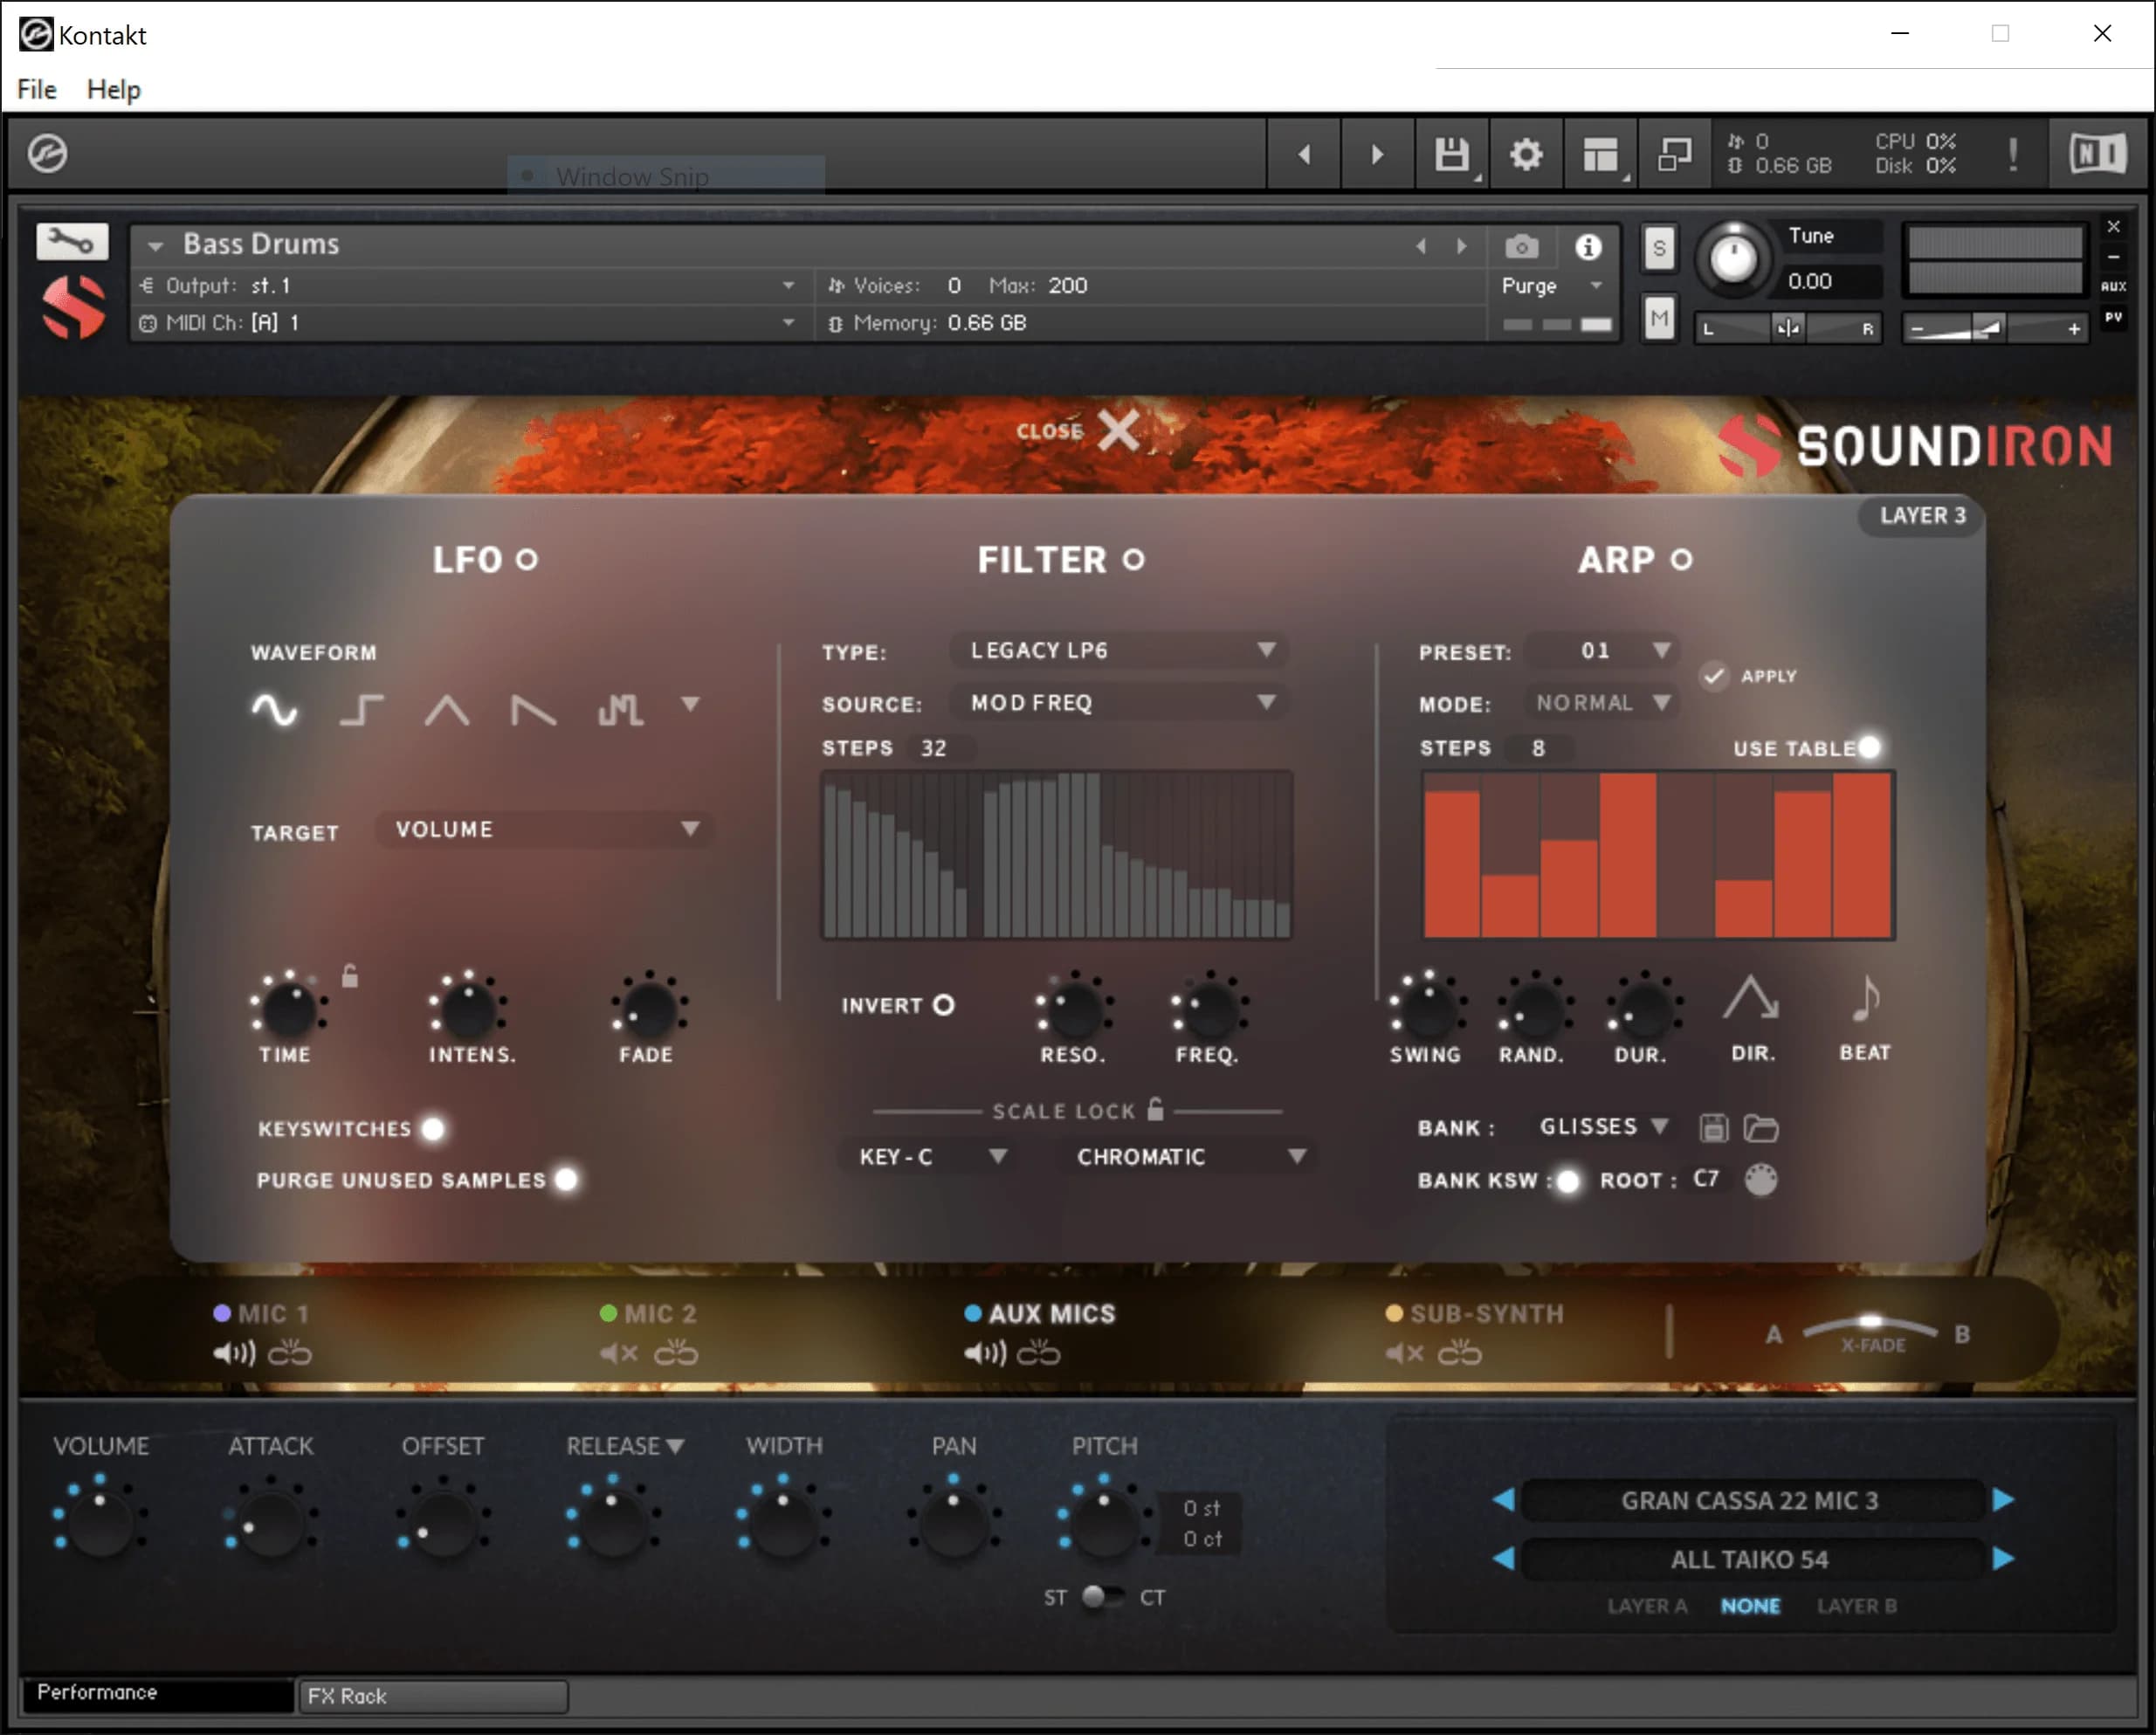The width and height of the screenshot is (2156, 1735).
Task: Click the ARP beat note icon
Action: point(1864,999)
